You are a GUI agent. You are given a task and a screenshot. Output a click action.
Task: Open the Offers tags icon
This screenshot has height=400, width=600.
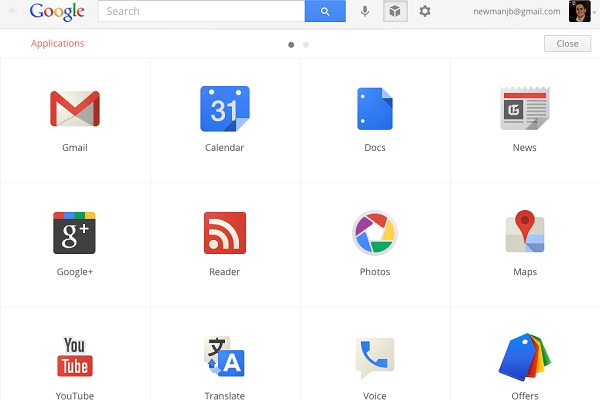[525, 357]
